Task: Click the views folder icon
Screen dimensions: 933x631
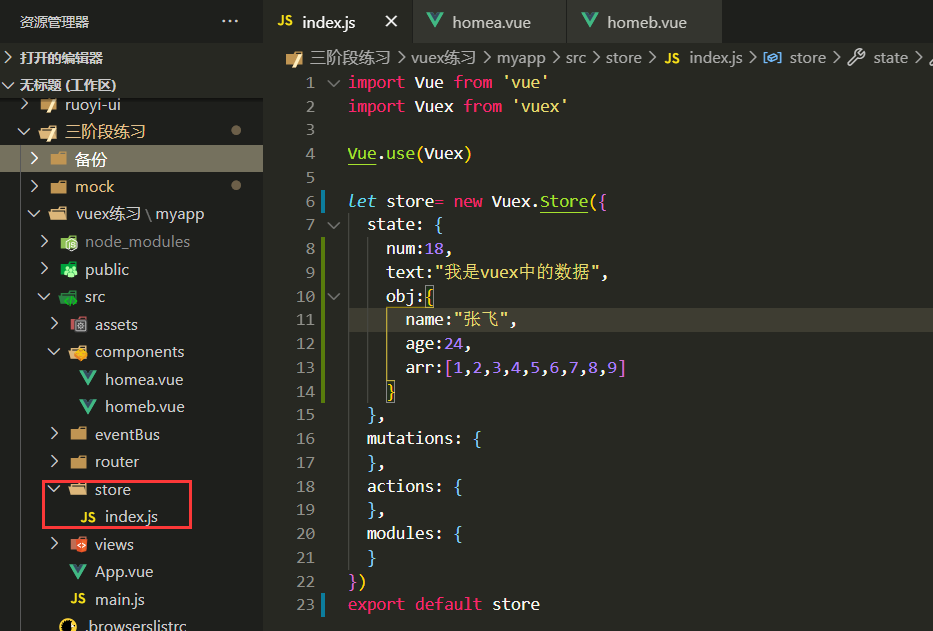Action: tap(79, 544)
